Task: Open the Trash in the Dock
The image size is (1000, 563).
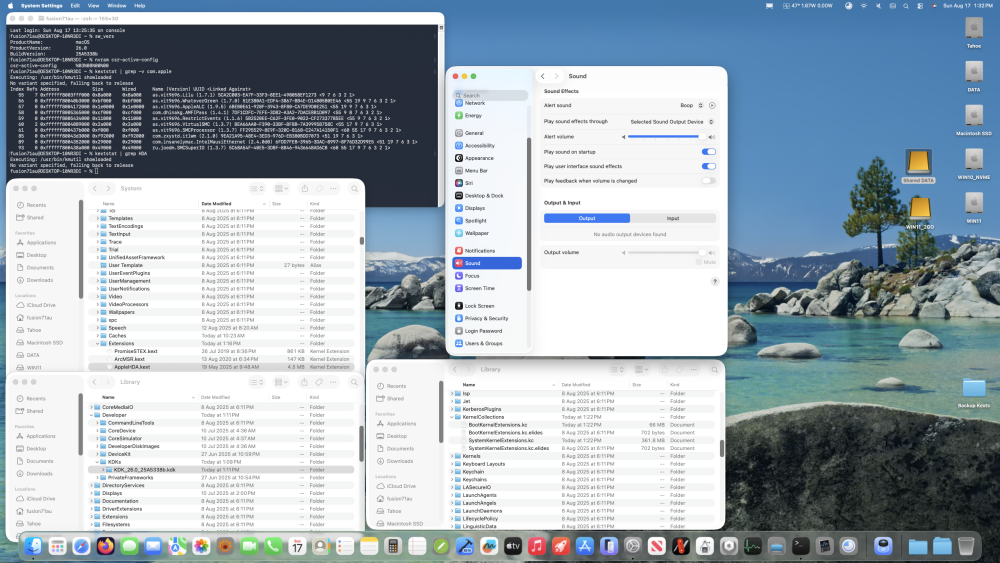Action: tap(966, 546)
